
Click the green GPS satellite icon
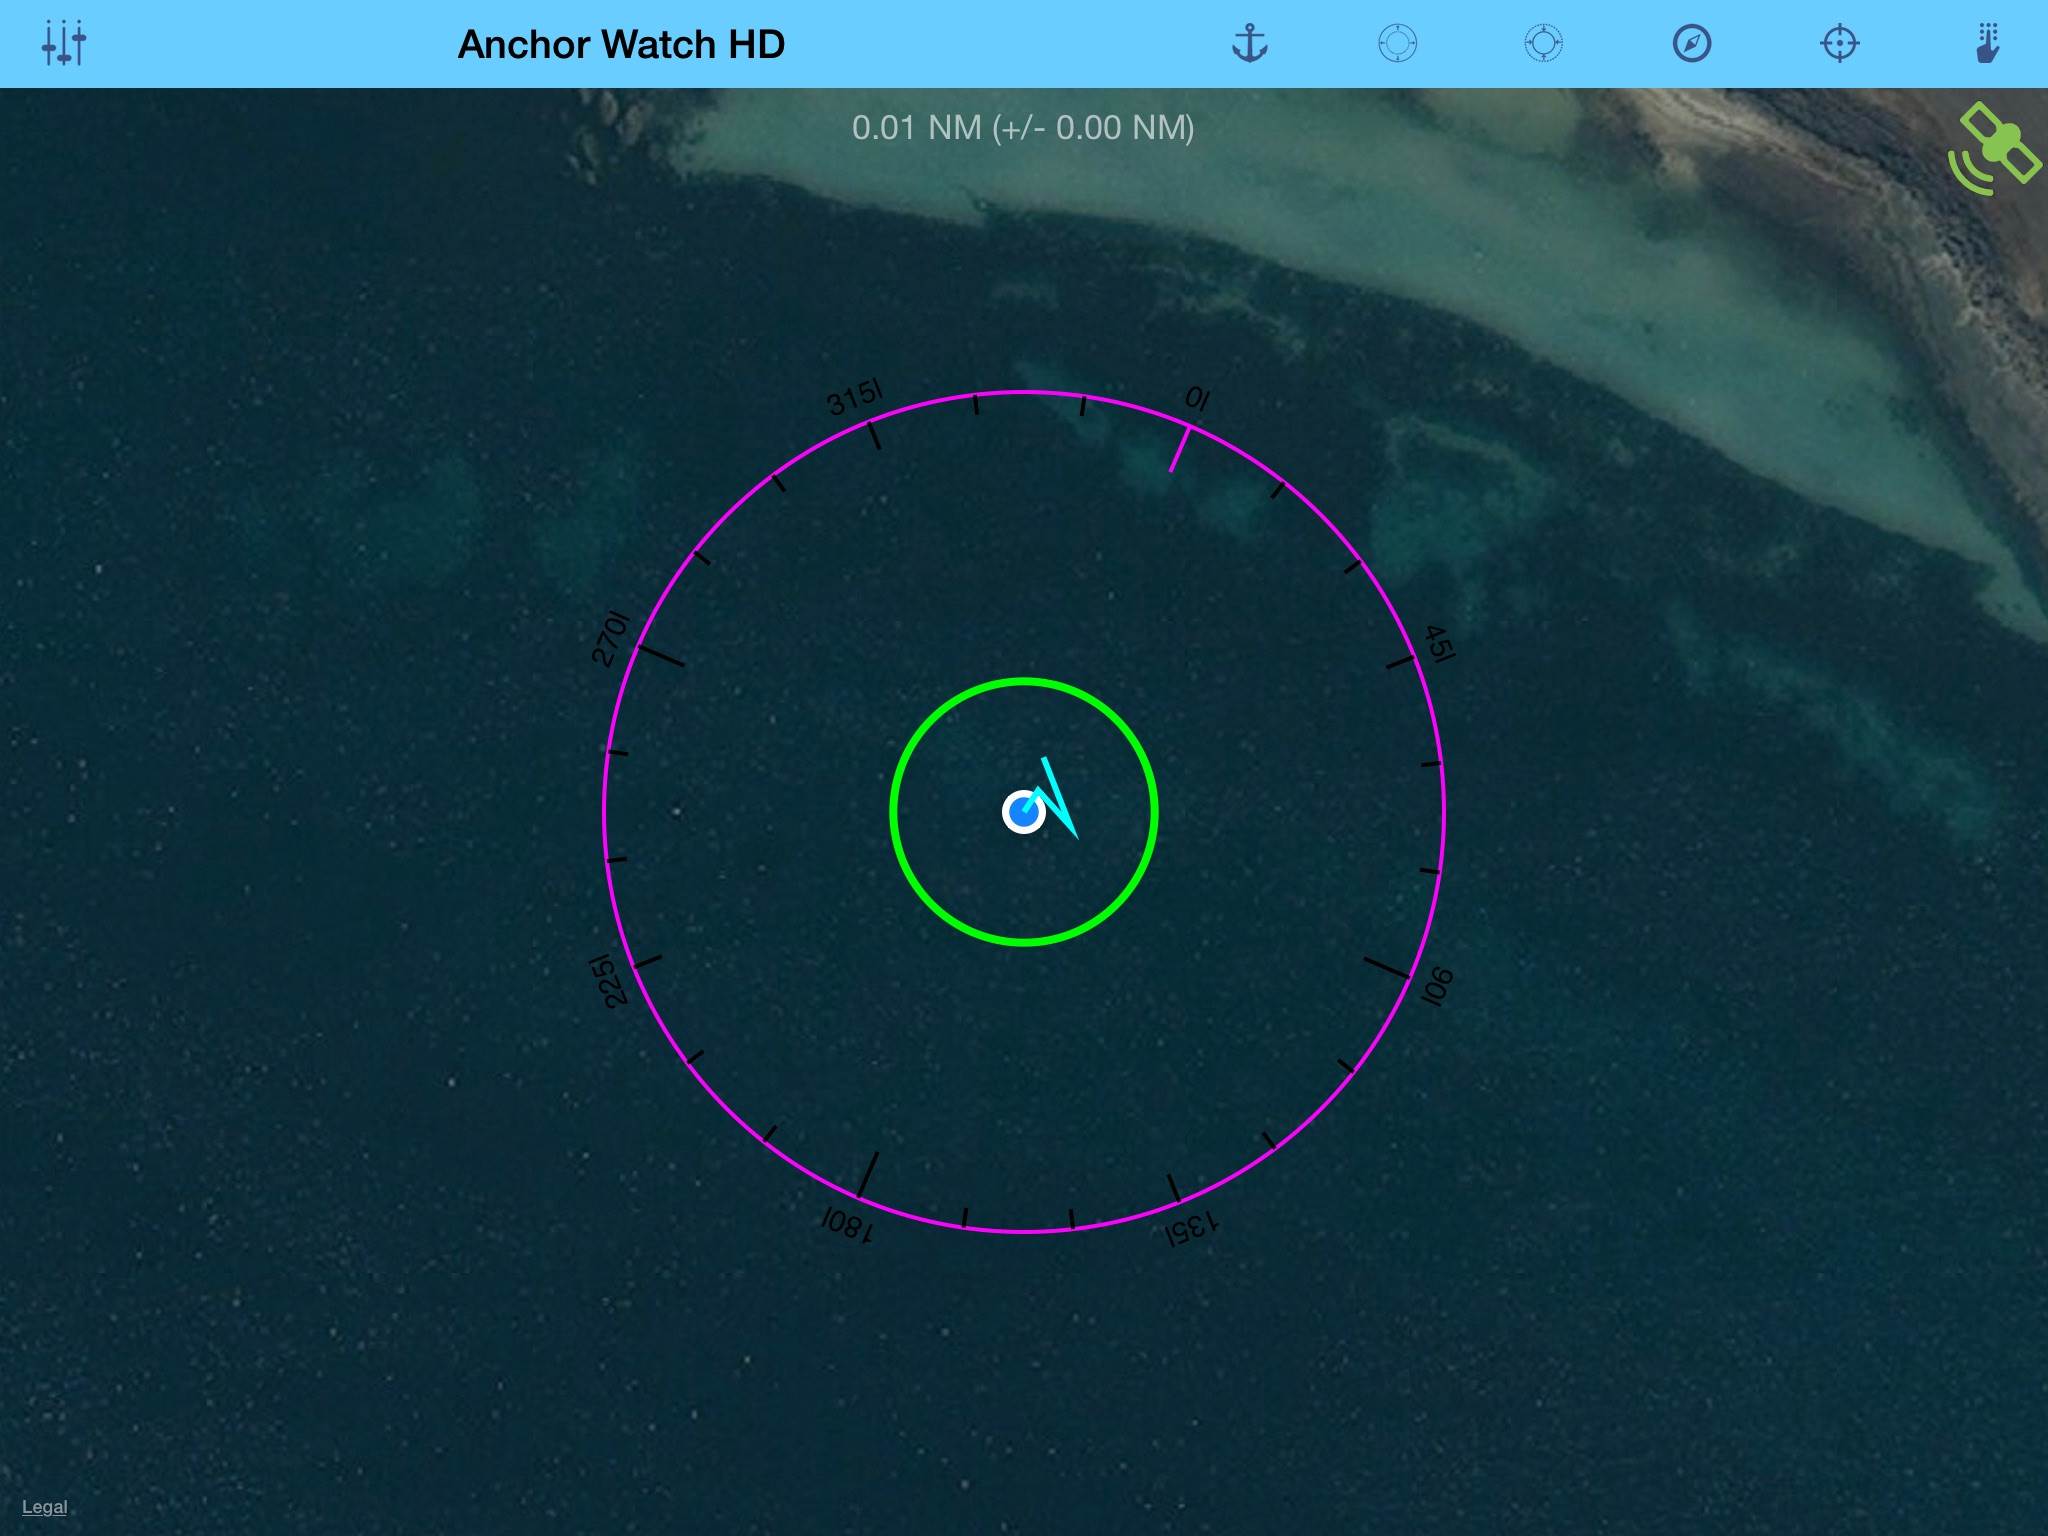[1993, 150]
